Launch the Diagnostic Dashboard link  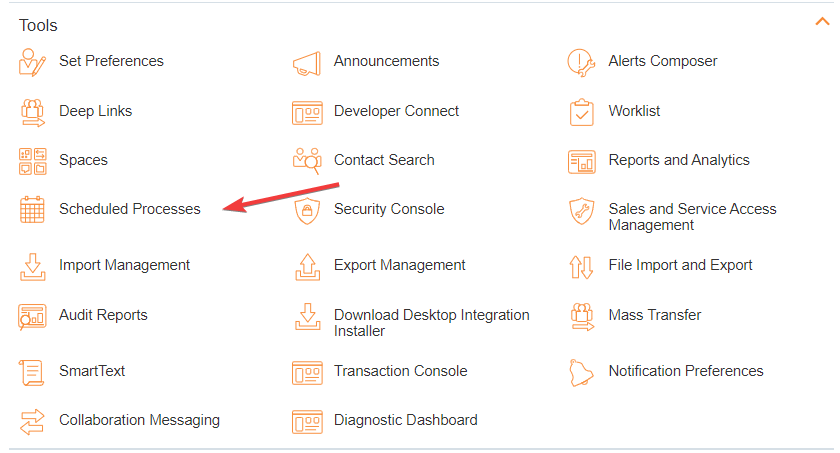coord(405,420)
